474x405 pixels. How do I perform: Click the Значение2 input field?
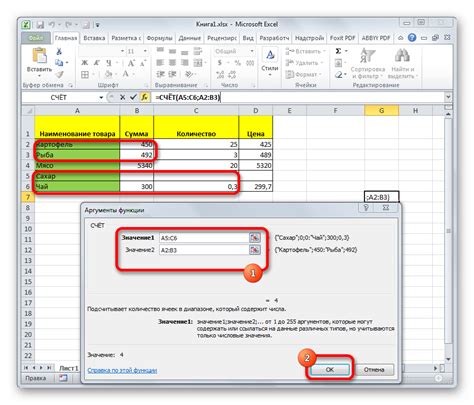204,250
